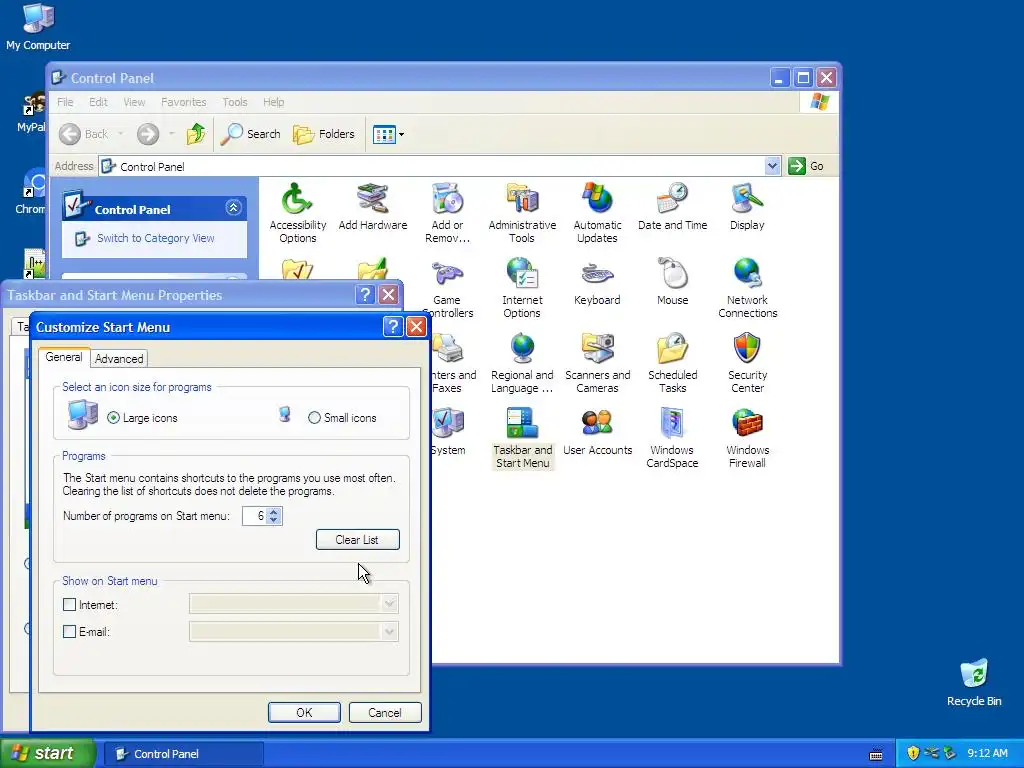Open Printers and Faxes icon
Viewport: 1024px width, 768px height.
[455, 363]
